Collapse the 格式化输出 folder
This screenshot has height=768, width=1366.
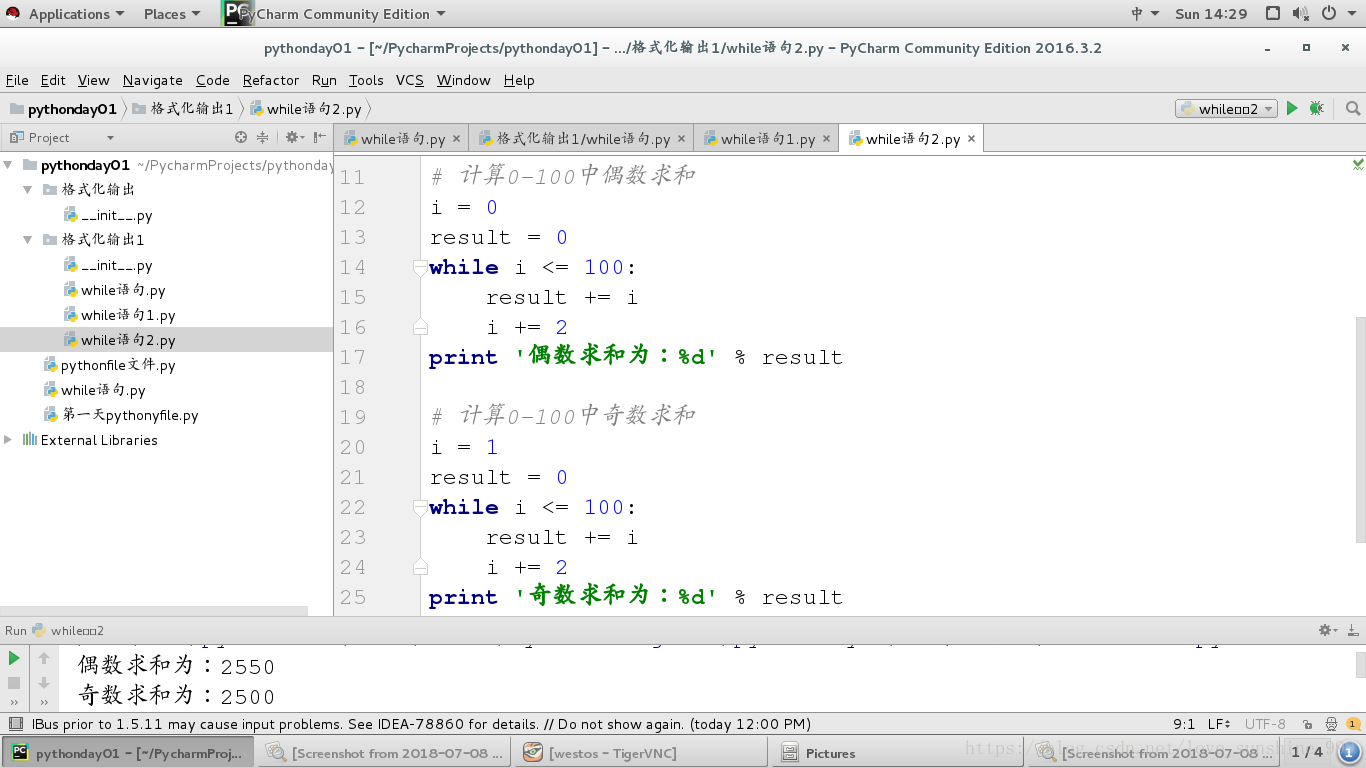click(x=29, y=189)
